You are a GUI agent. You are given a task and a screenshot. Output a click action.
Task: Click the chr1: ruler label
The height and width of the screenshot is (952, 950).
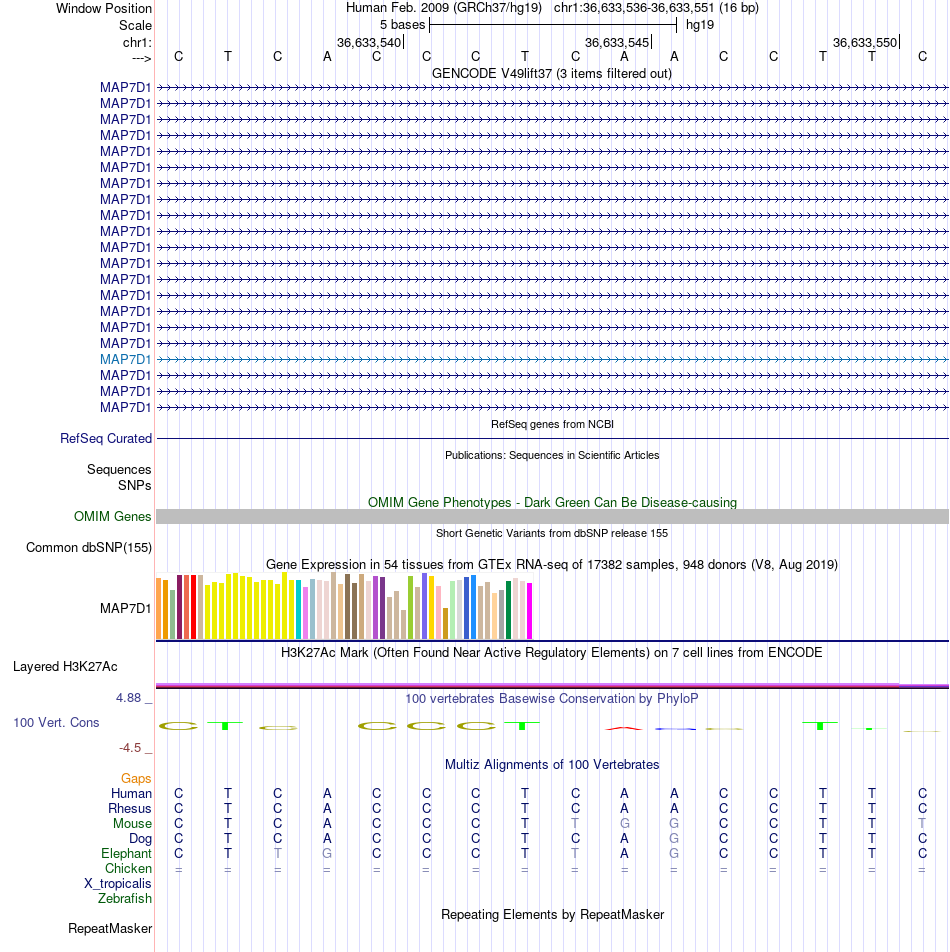137,42
